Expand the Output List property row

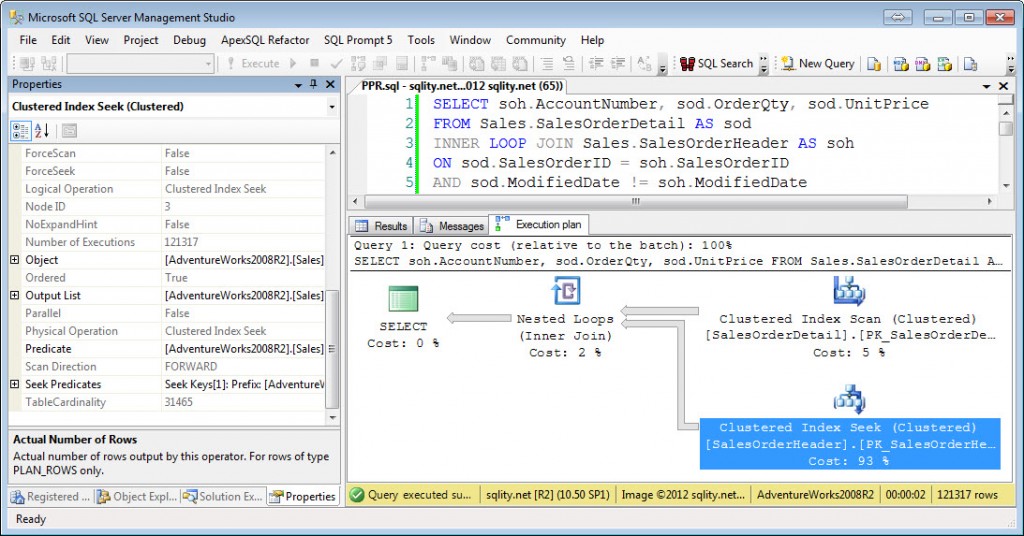15,296
